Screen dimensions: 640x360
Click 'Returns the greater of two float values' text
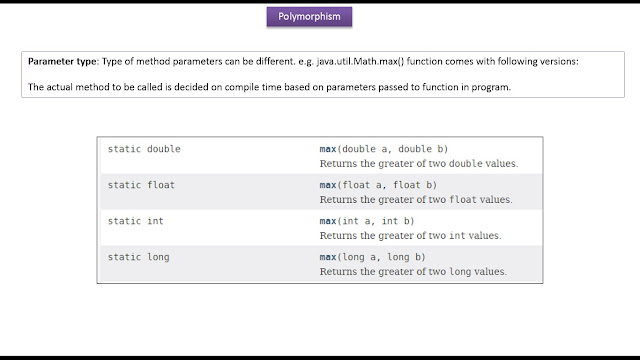[x=416, y=200]
